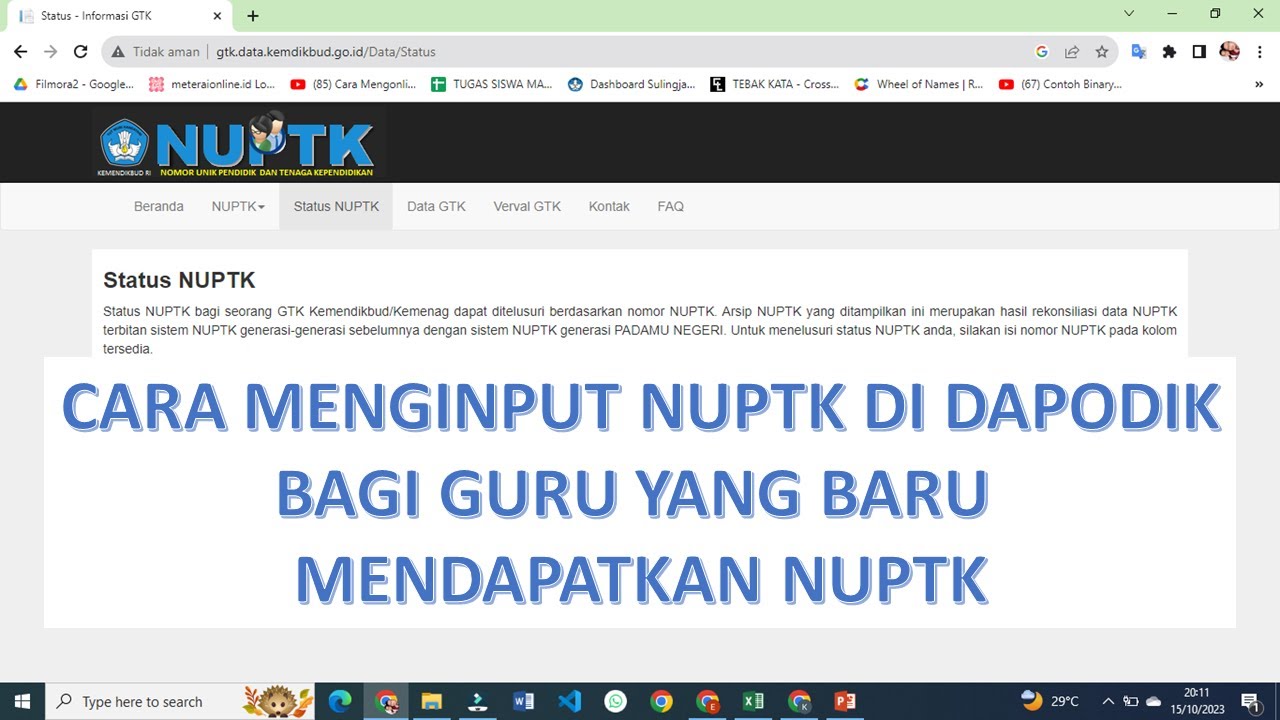This screenshot has width=1280, height=720.
Task: Open the FAQ menu item
Action: [671, 206]
